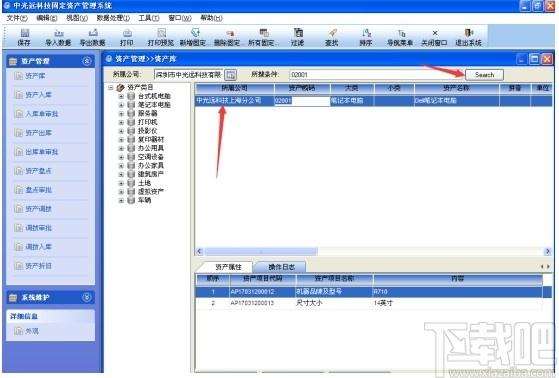Click the horizontal scrollbar left arrow of asset grid

(x=199, y=252)
